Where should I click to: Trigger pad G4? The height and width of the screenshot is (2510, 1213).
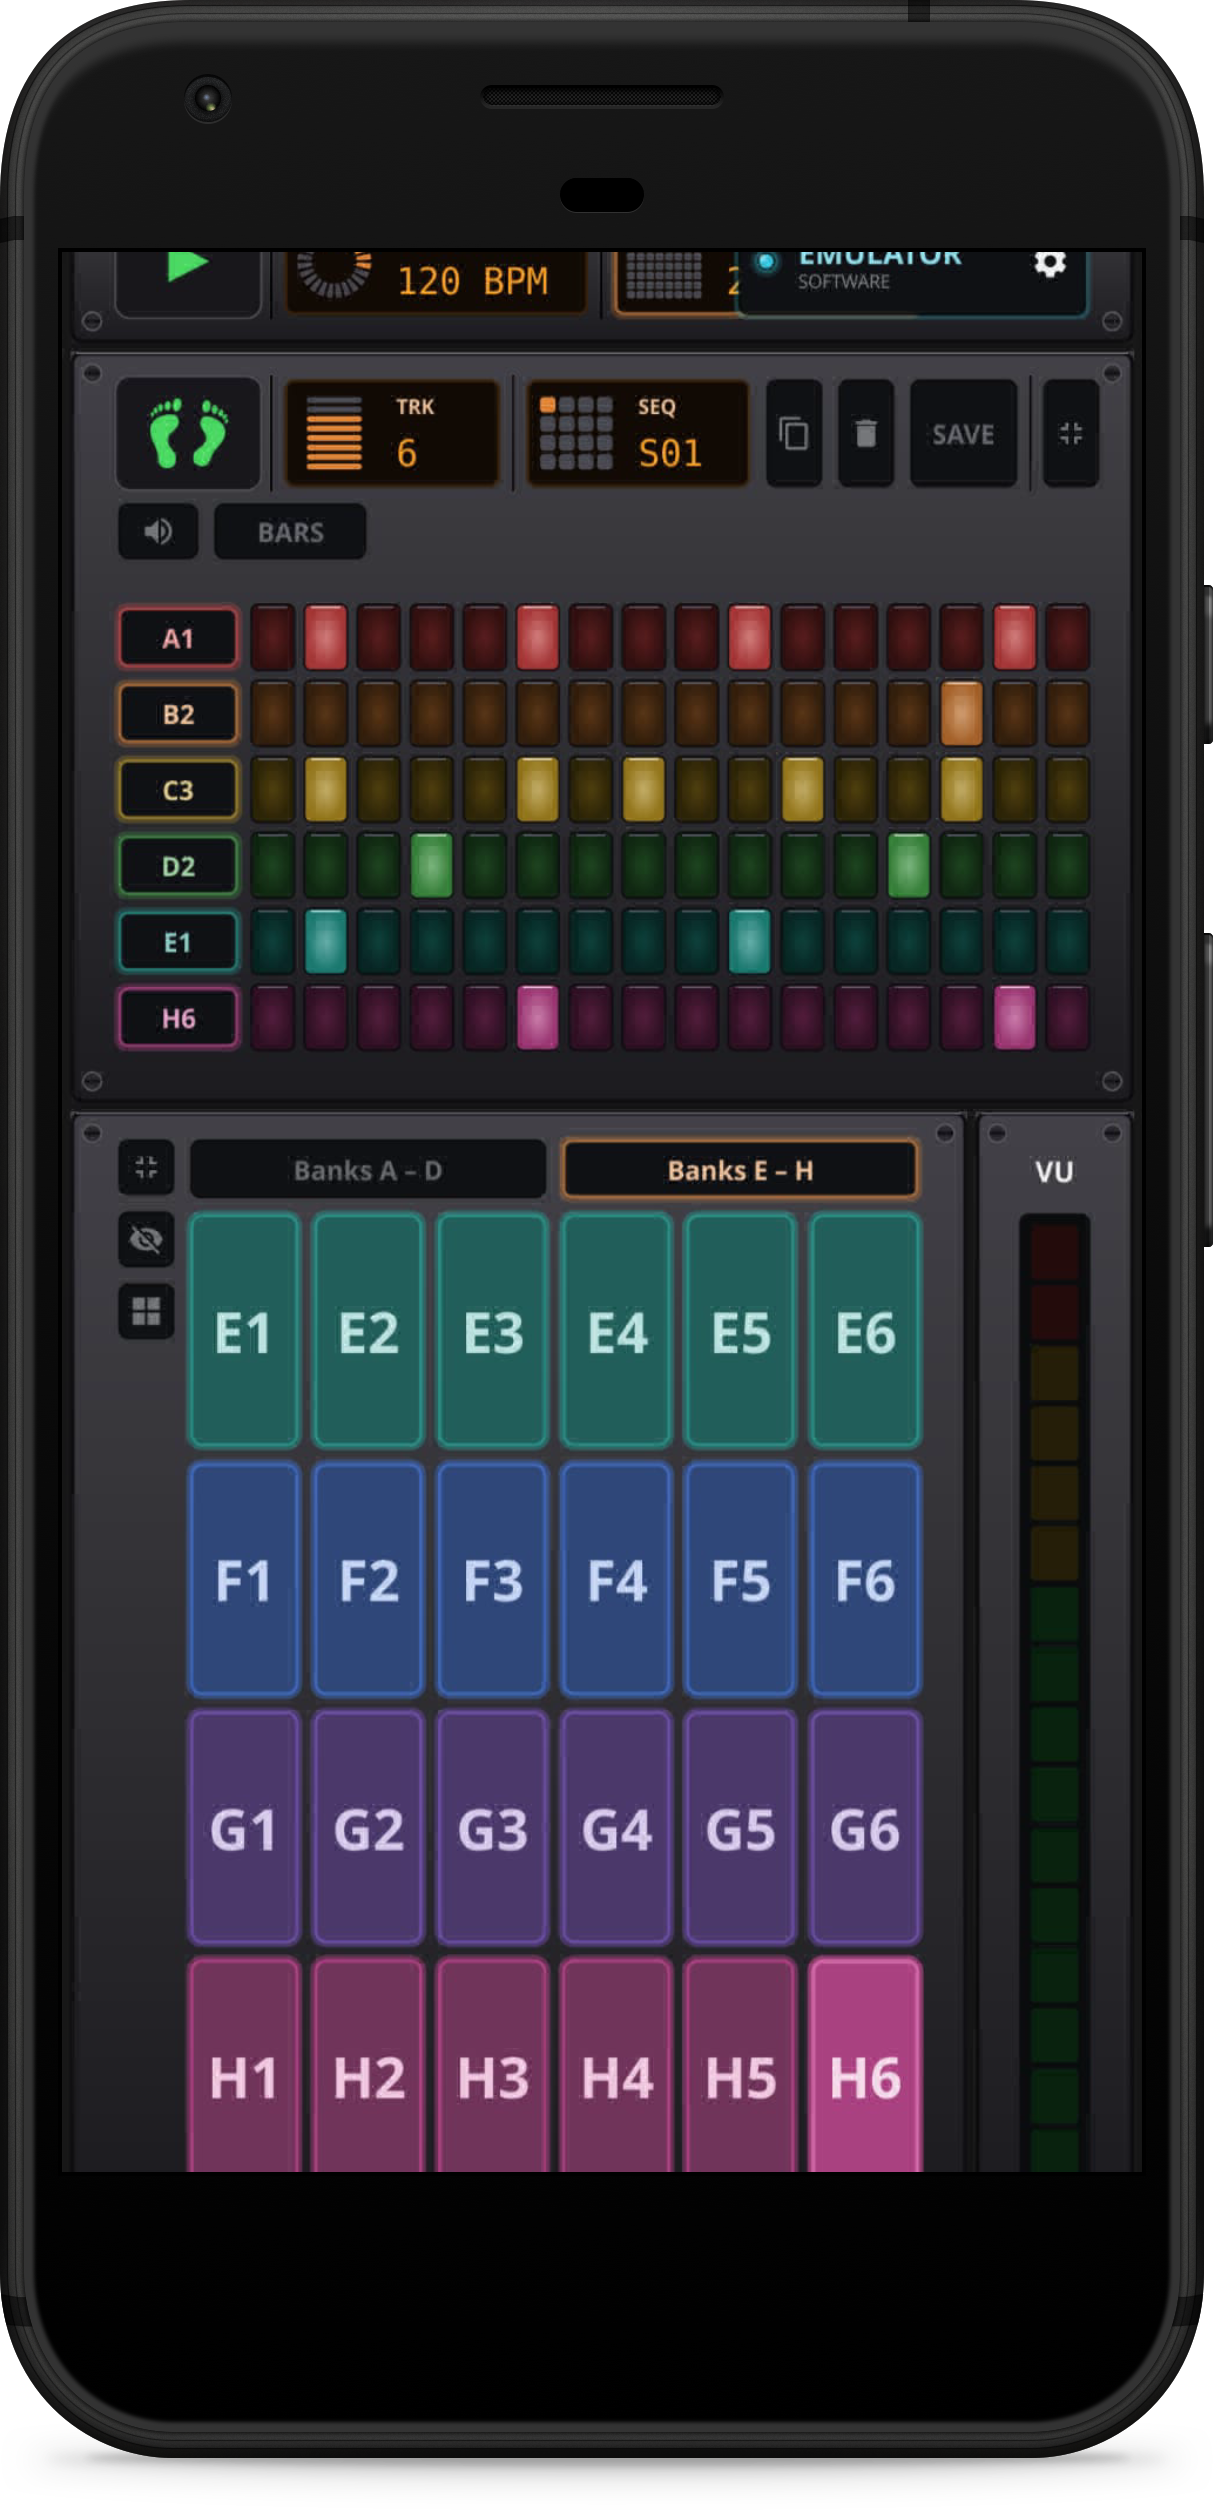point(616,1827)
